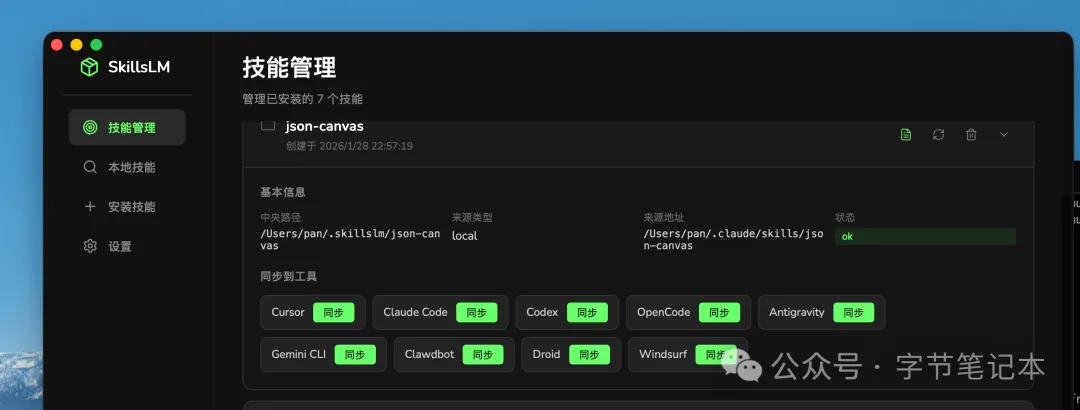Sync json-canvas to Cursor
The width and height of the screenshot is (1080, 410).
point(333,312)
